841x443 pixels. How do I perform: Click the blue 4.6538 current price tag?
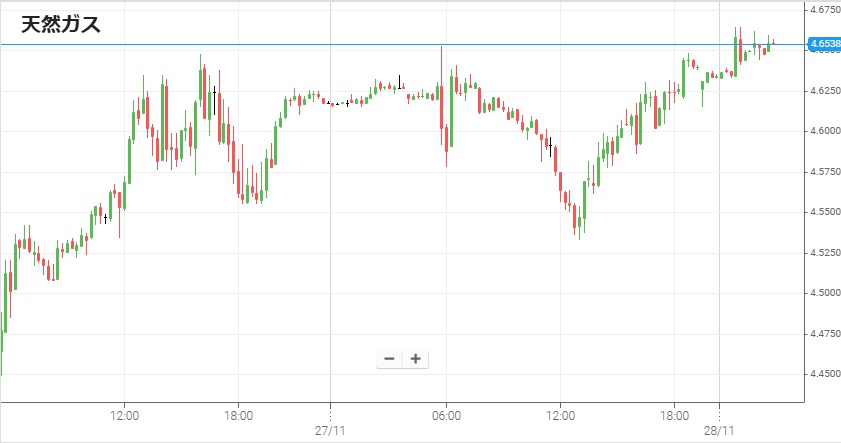tap(823, 45)
